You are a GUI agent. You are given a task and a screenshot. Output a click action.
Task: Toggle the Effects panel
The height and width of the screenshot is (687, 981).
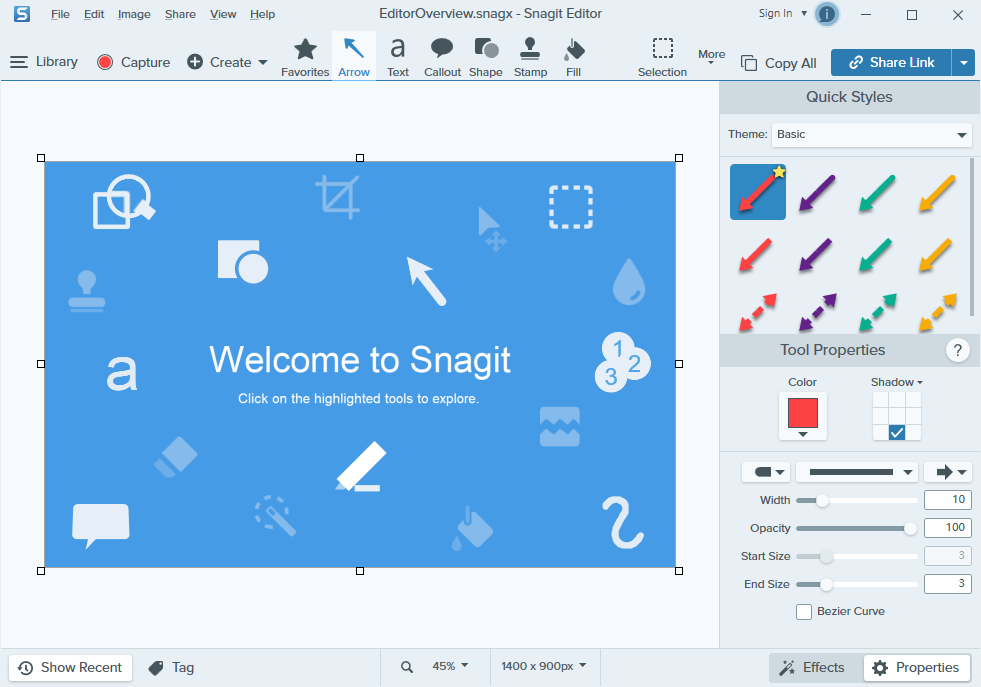click(x=813, y=668)
